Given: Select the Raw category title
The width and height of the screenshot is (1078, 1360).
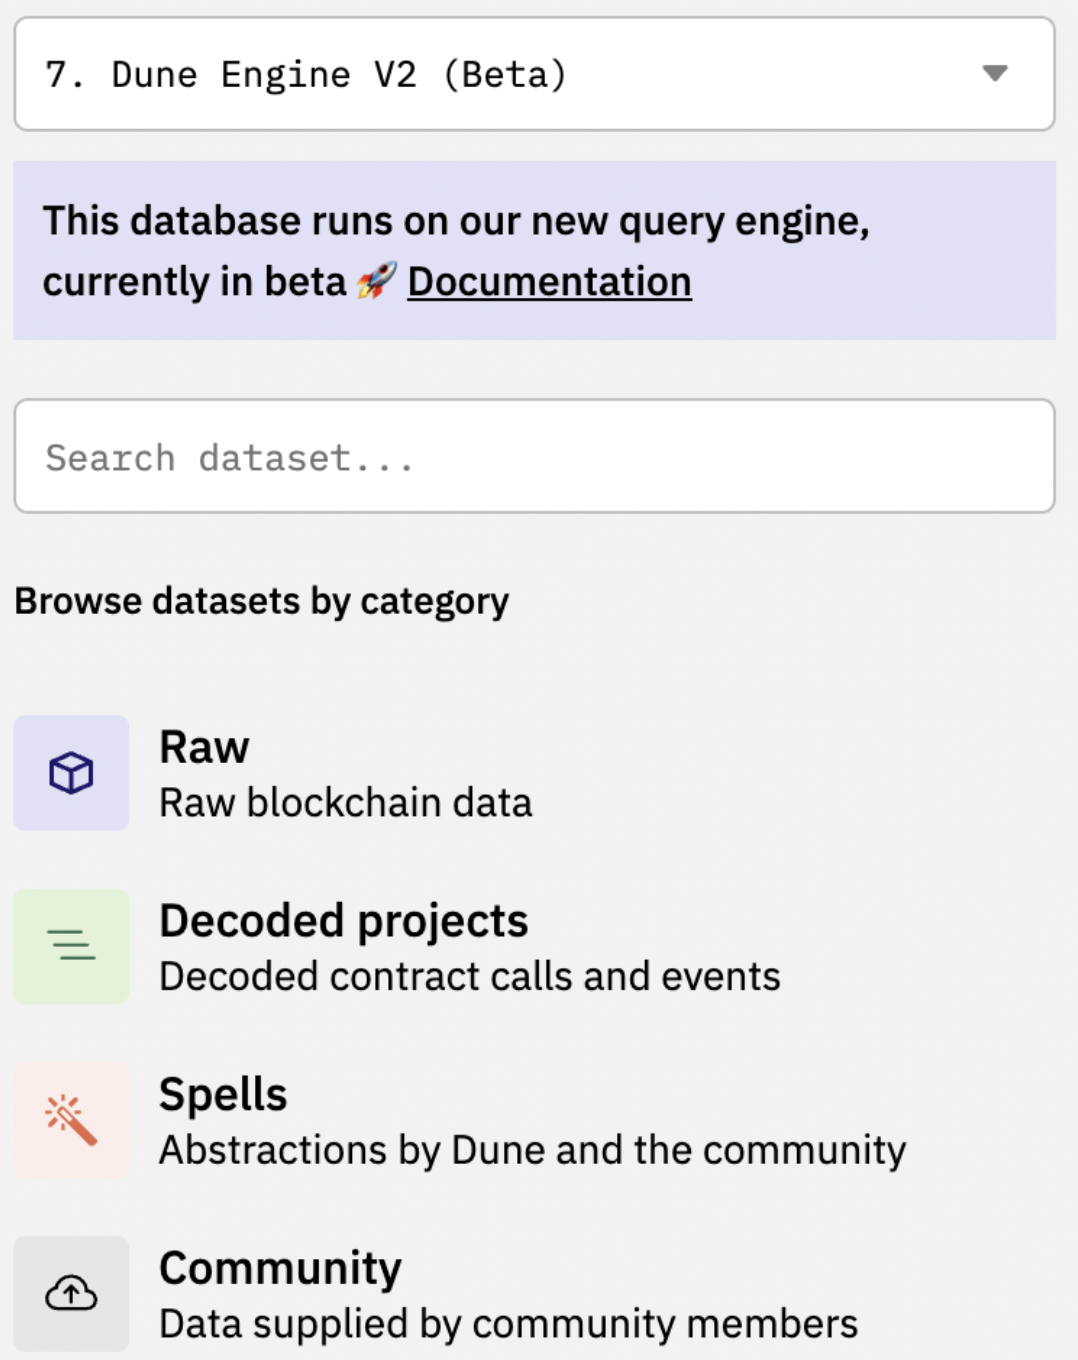Looking at the screenshot, I should 204,747.
